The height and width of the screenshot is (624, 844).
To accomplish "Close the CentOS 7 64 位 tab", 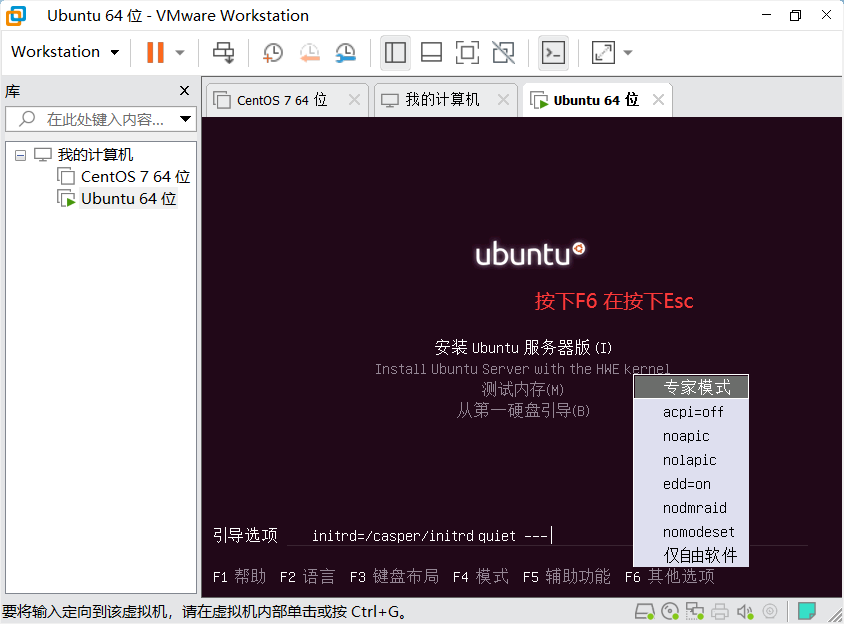I will [x=354, y=100].
